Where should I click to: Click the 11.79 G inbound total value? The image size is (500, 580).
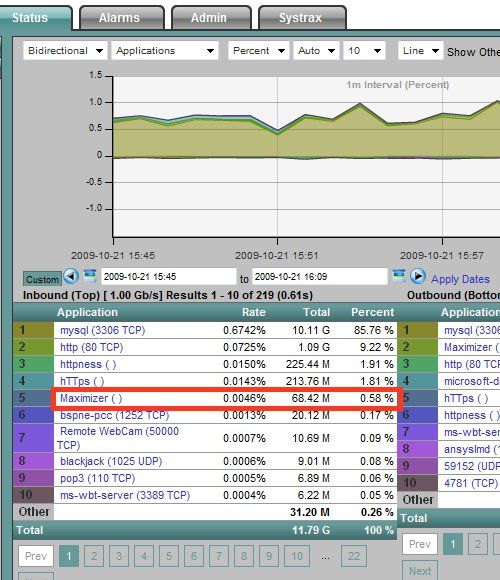(x=311, y=530)
